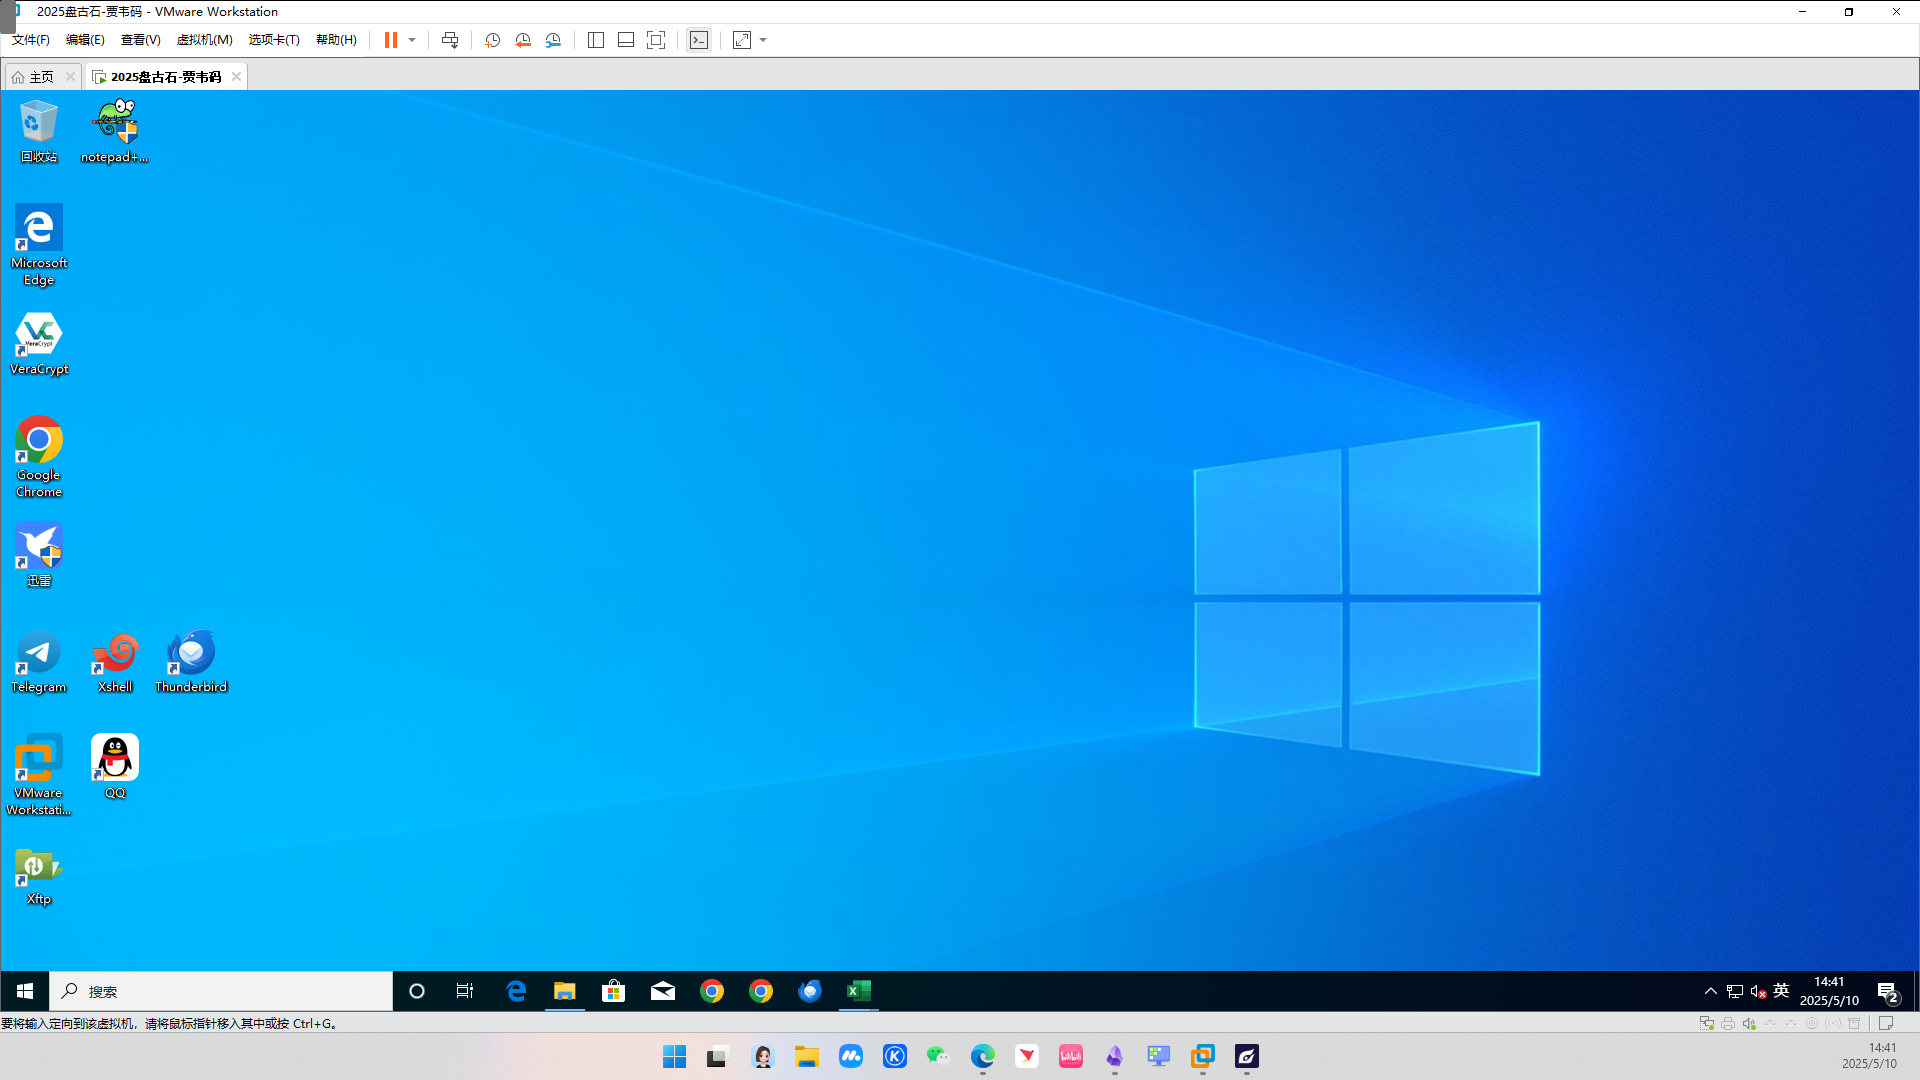1920x1080 pixels.
Task: Click the guest taskbar 搜索 search box
Action: [x=220, y=991]
